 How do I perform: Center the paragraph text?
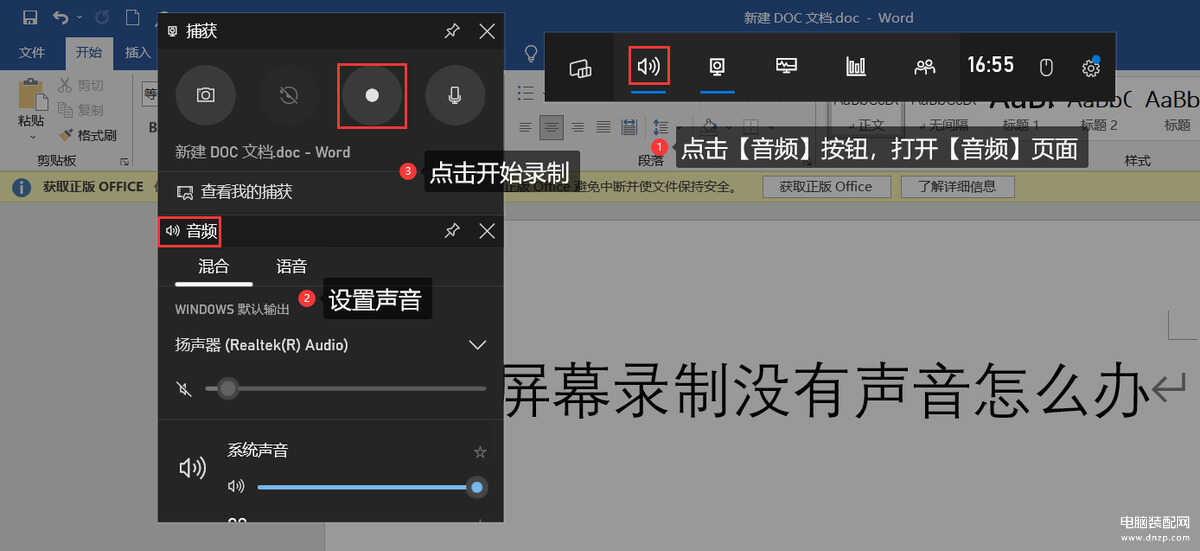click(550, 127)
